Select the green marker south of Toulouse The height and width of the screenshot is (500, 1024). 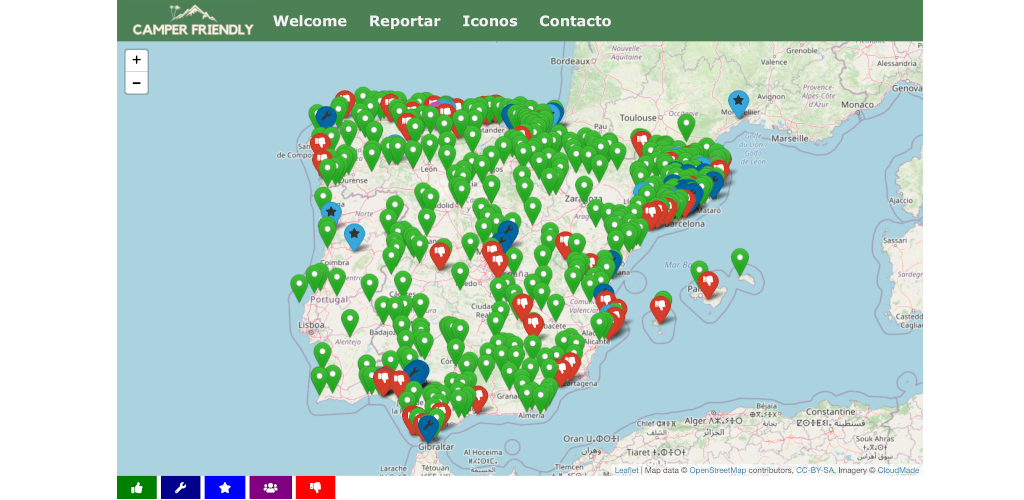point(686,125)
